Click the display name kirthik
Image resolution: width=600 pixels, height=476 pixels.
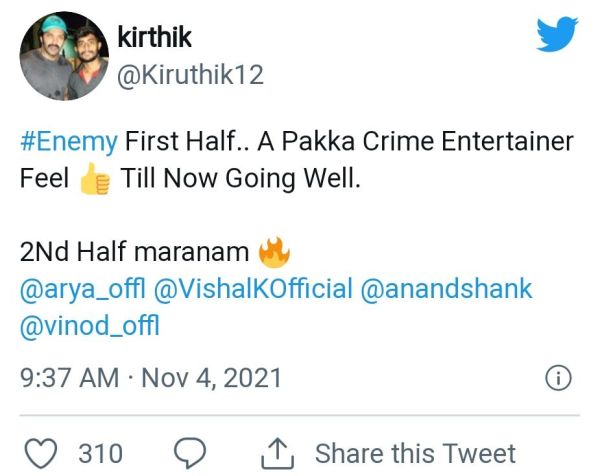coord(155,37)
